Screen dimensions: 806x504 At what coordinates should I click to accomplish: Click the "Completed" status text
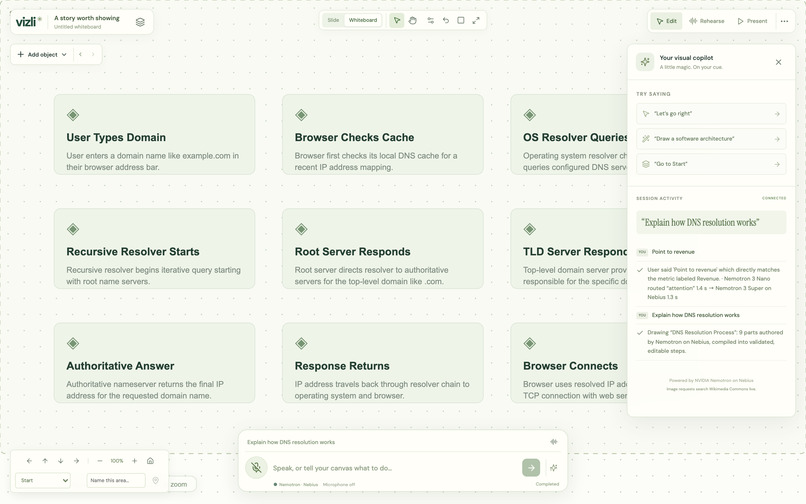pyautogui.click(x=547, y=484)
